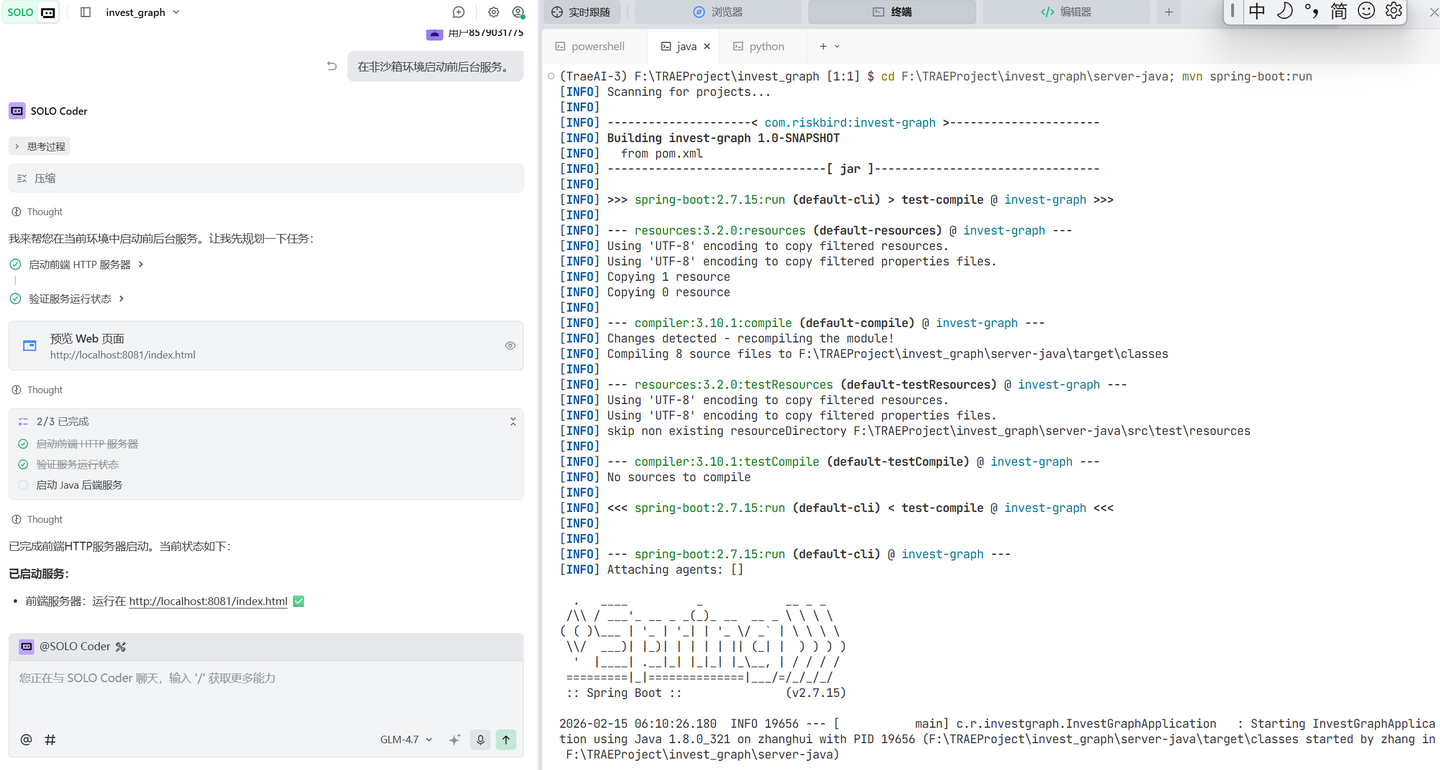Select the 启动 Java 后端服务 todo circle
Image resolution: width=1440 pixels, height=770 pixels.
23,485
